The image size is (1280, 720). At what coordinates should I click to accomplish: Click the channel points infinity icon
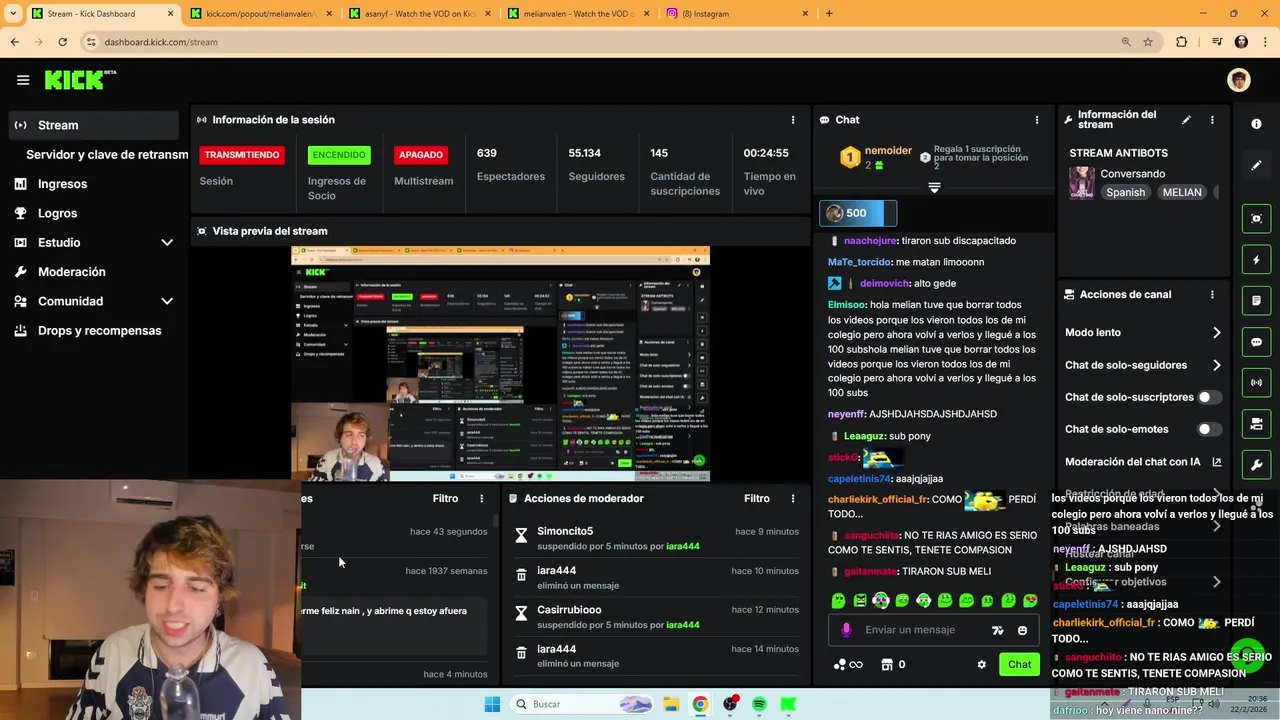pyautogui.click(x=848, y=665)
